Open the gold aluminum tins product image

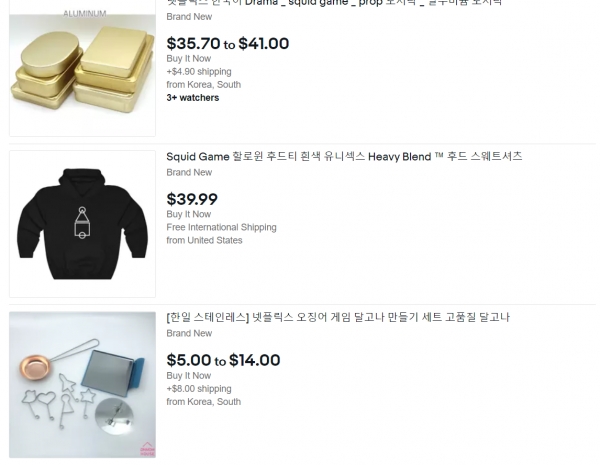point(82,72)
